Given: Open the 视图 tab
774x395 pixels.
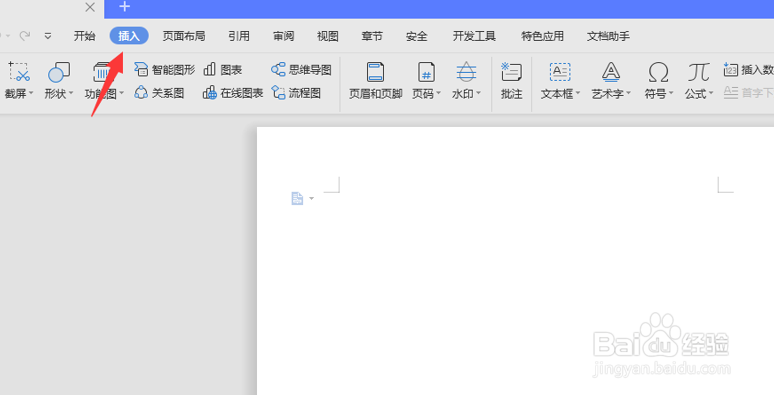Looking at the screenshot, I should 328,36.
